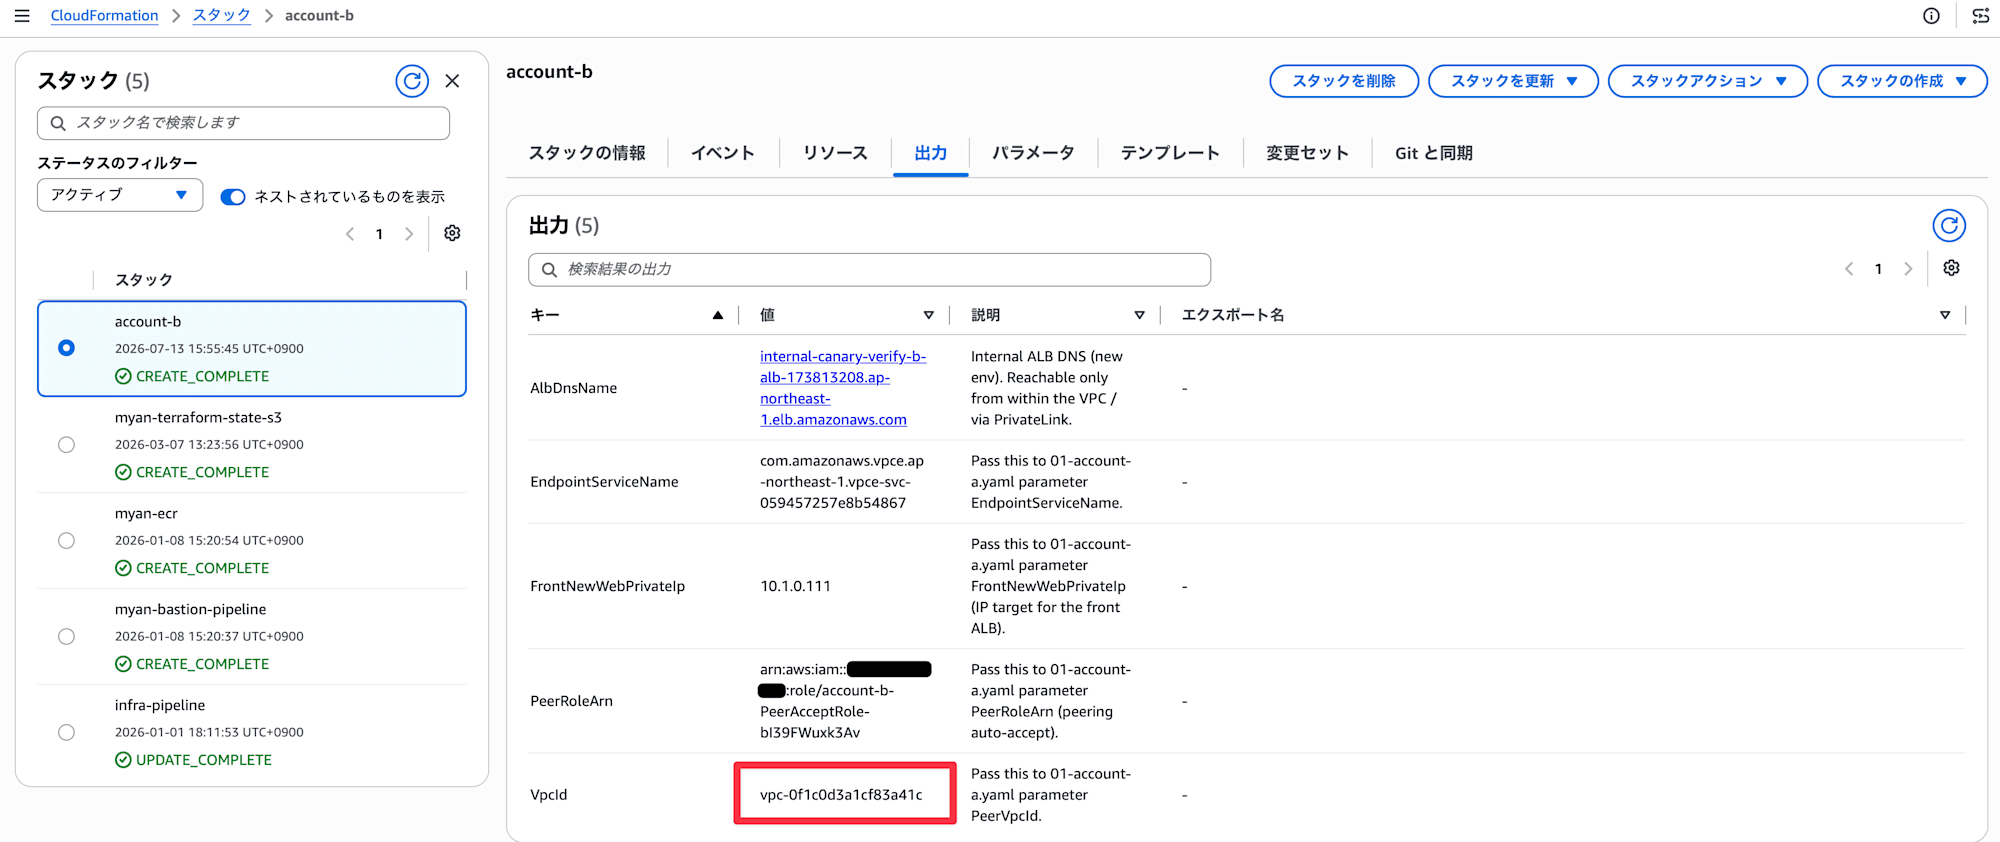Image resolution: width=2000 pixels, height=842 pixels.
Task: Close the stacks side panel
Action: point(452,81)
